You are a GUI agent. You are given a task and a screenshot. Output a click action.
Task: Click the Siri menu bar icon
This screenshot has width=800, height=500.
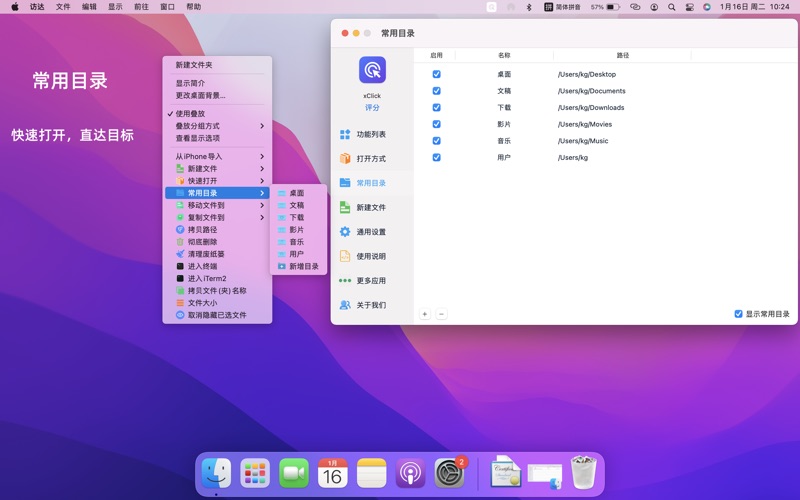click(707, 7)
